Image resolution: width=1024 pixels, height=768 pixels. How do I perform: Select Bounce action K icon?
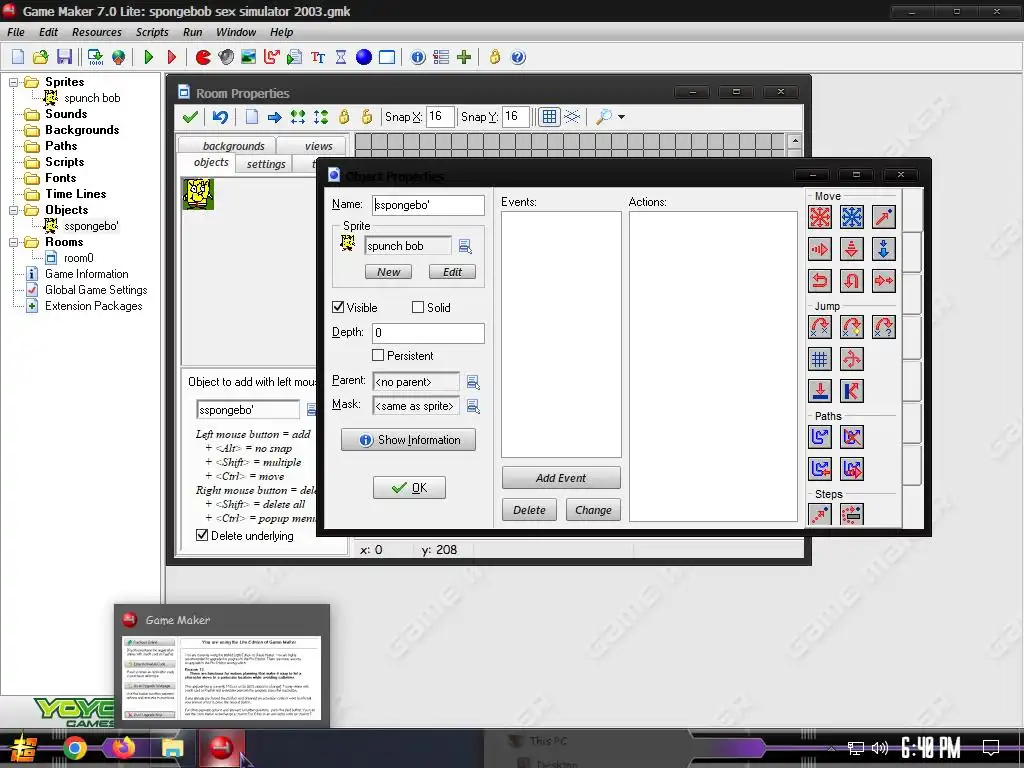852,391
